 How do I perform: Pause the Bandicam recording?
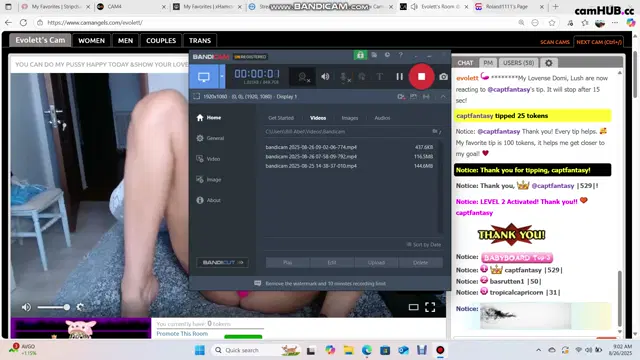[x=399, y=76]
